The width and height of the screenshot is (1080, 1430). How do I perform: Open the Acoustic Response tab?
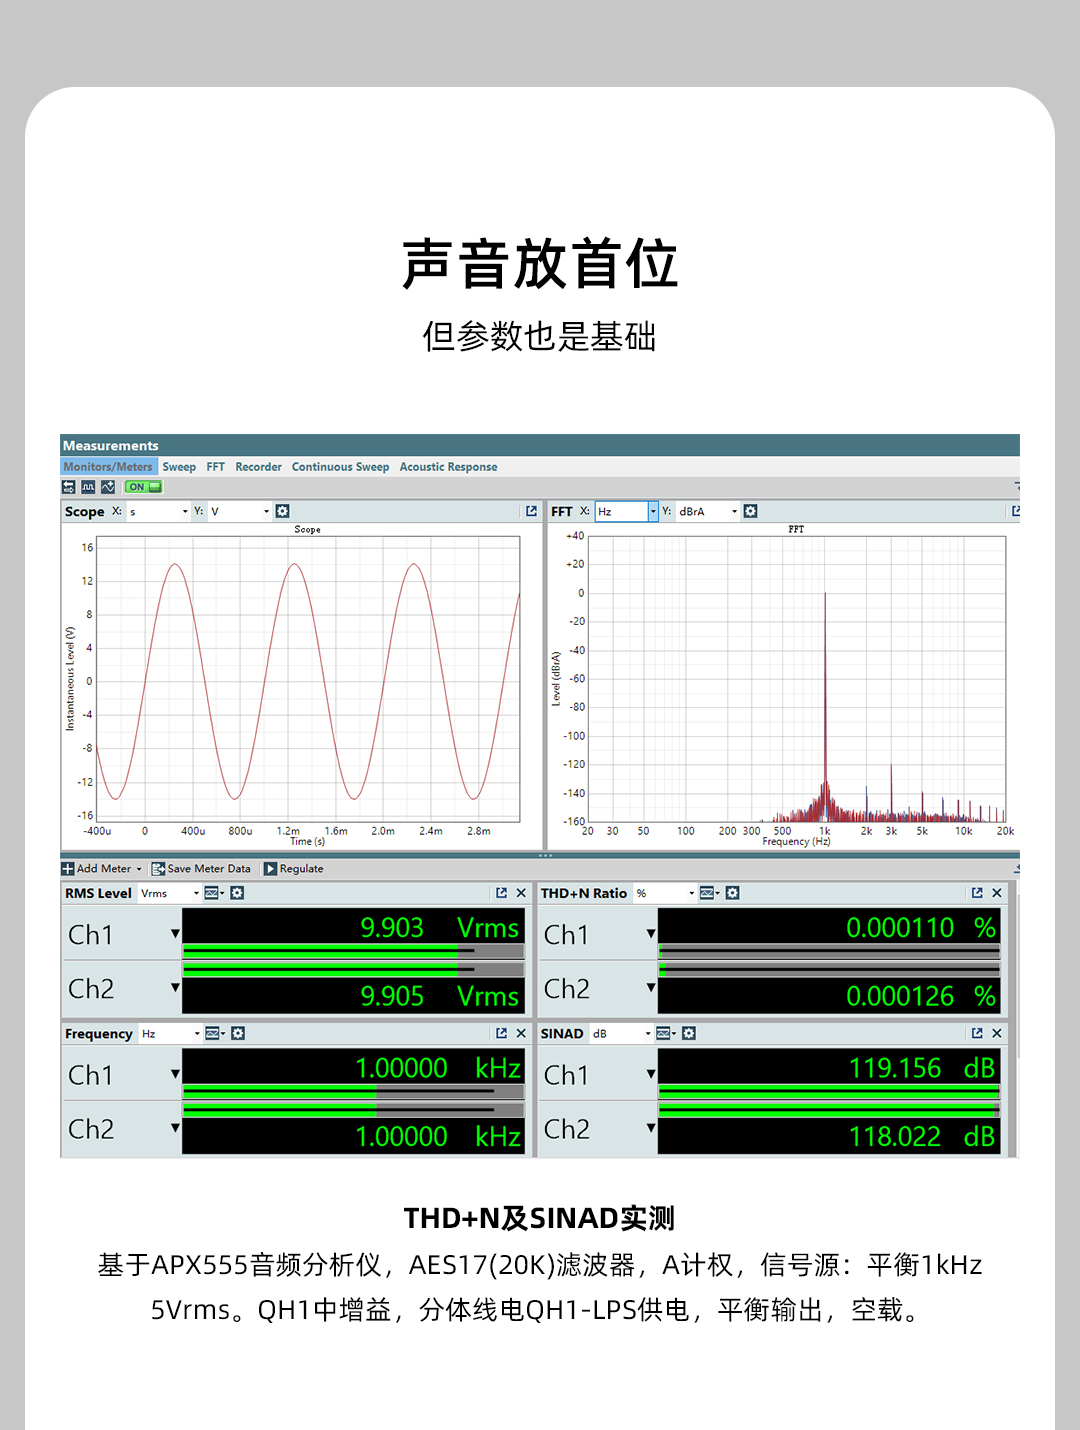pyautogui.click(x=448, y=467)
